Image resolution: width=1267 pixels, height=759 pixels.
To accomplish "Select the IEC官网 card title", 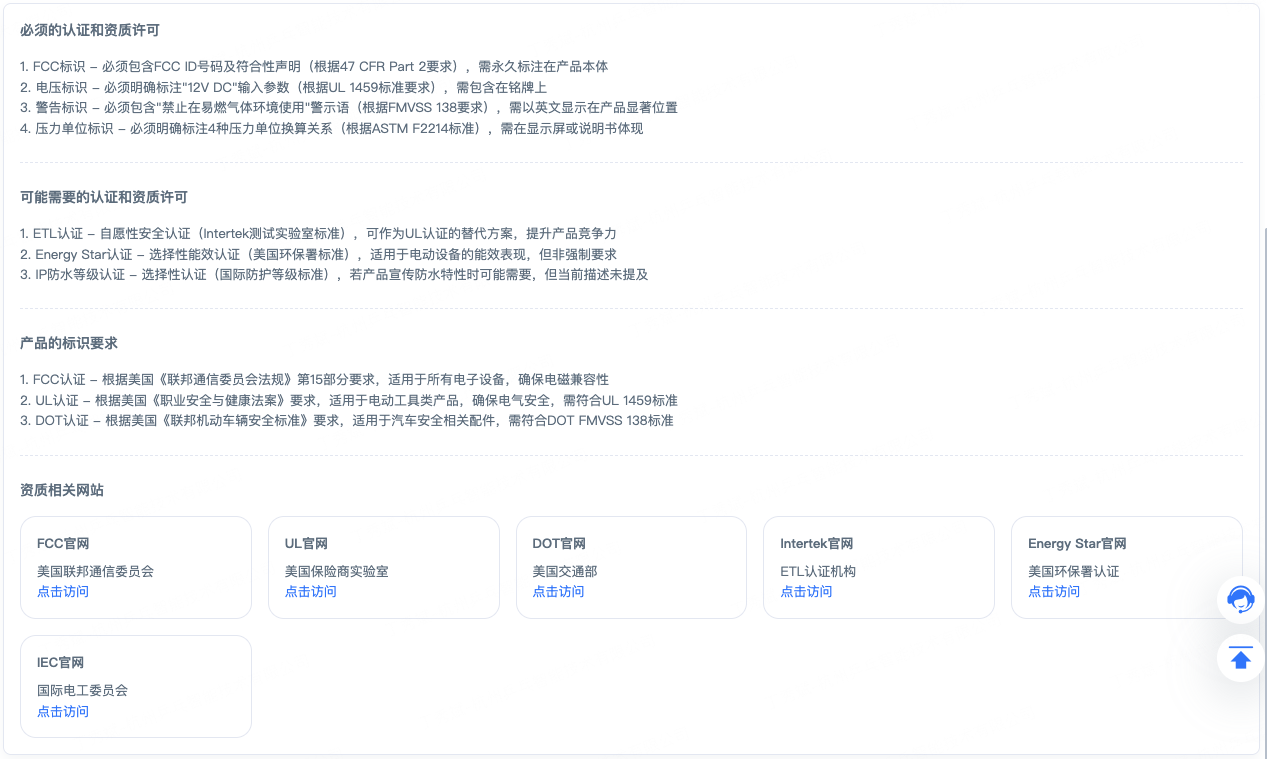I will click(x=61, y=663).
